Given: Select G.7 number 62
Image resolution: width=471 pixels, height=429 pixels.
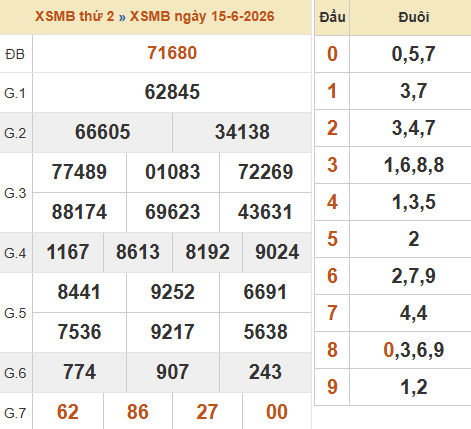Looking at the screenshot, I should [68, 412].
